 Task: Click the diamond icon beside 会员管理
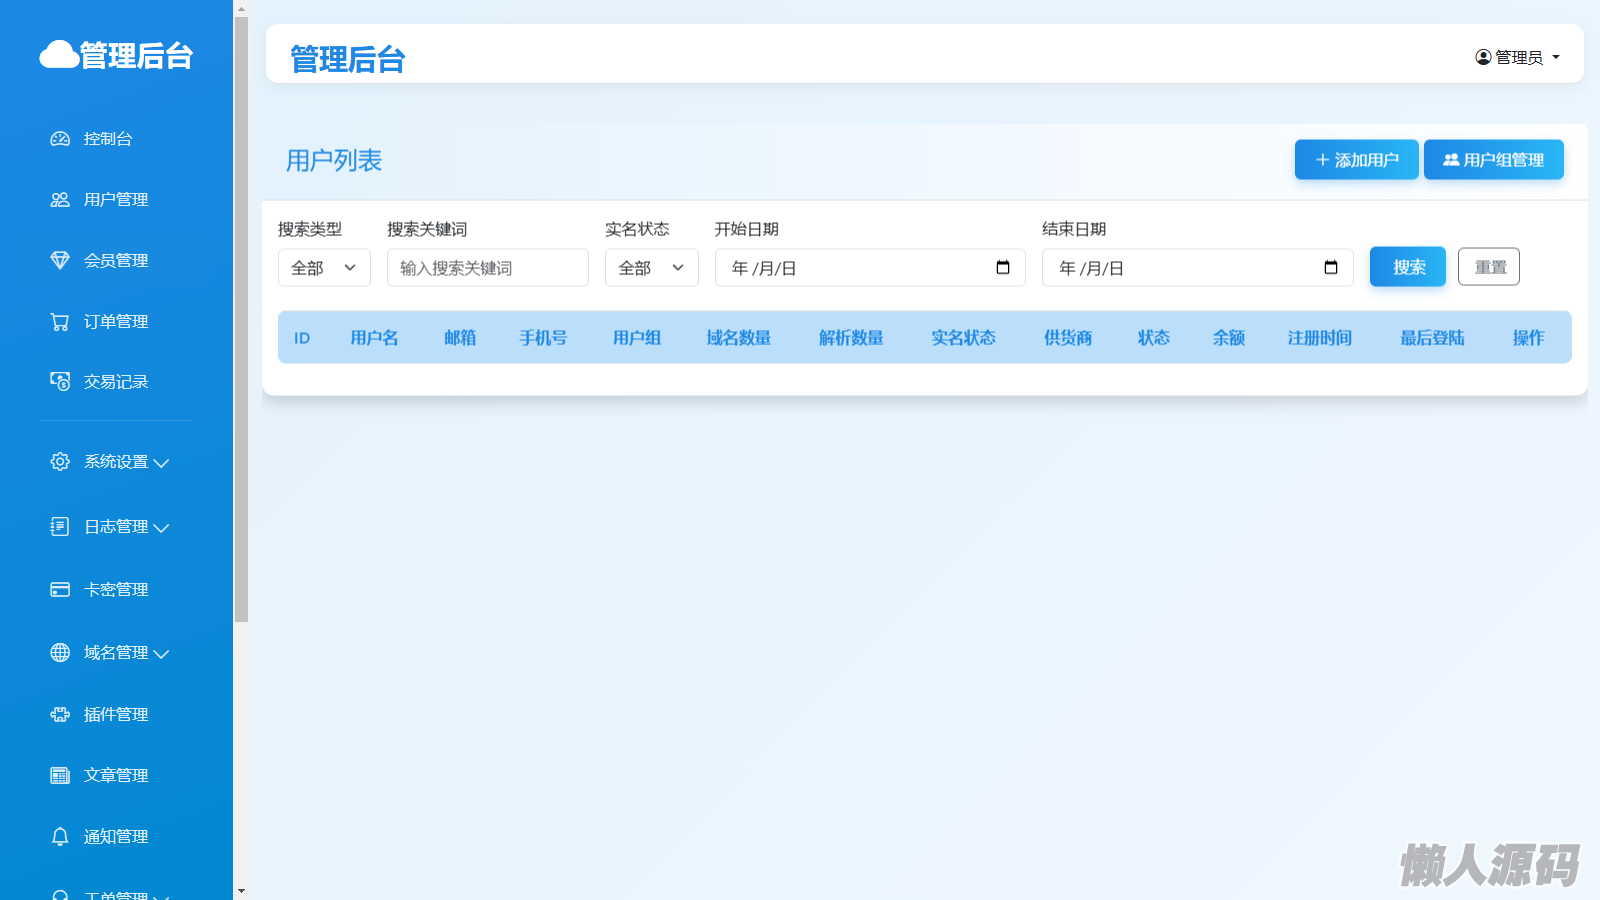(x=60, y=261)
